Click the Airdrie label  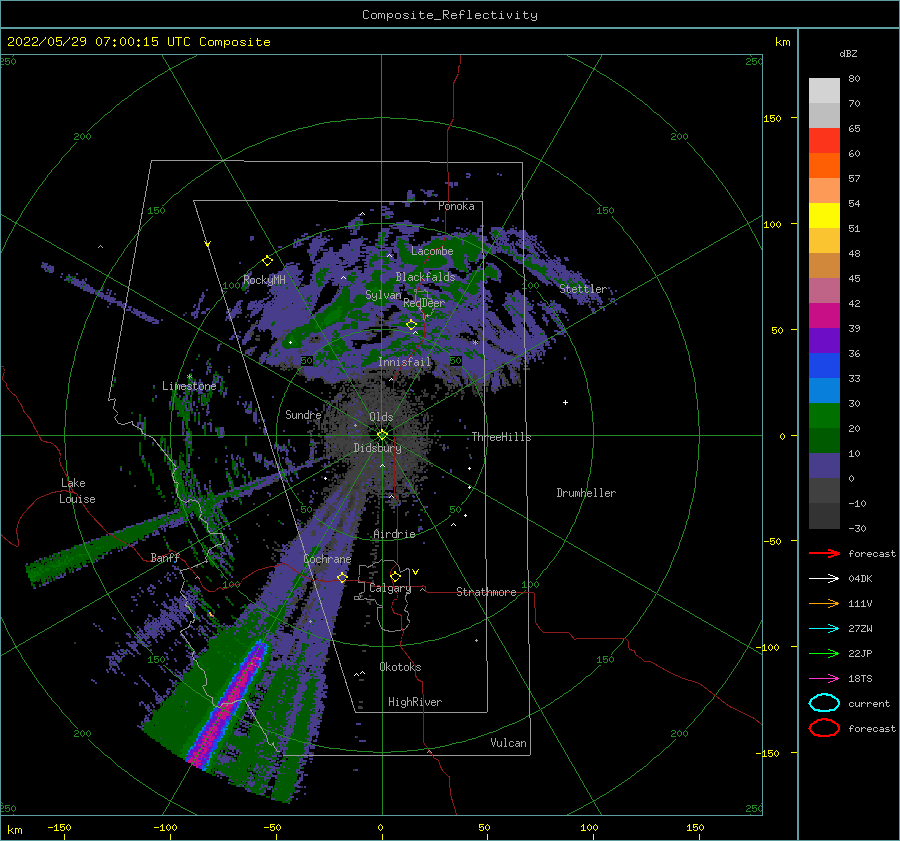[x=394, y=534]
